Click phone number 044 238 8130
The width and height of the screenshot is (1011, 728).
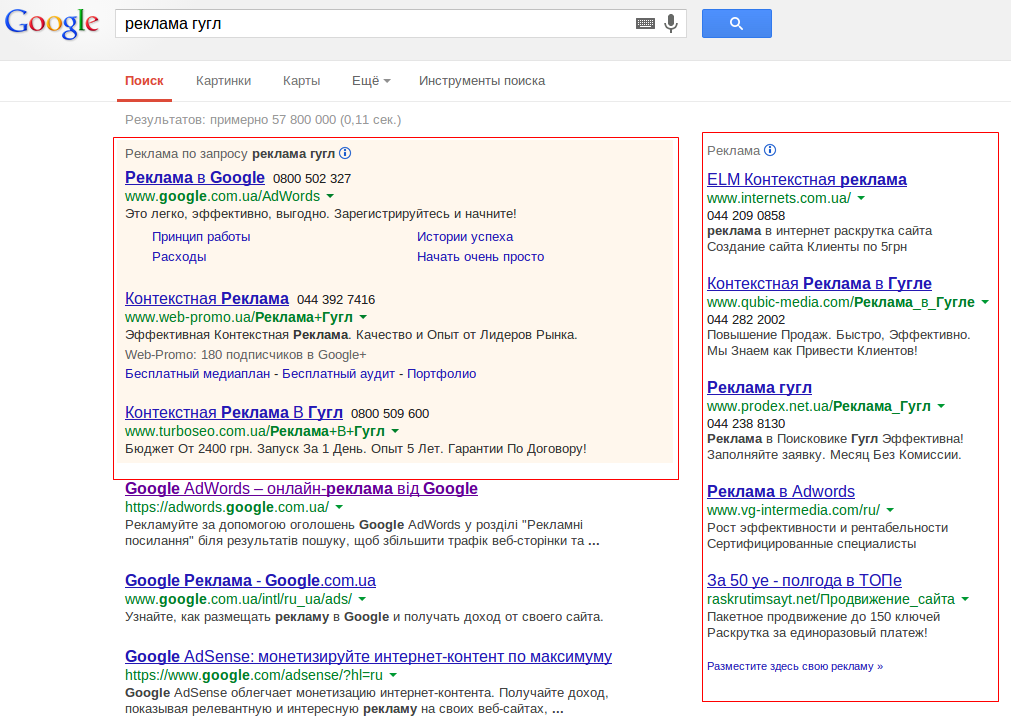point(746,424)
